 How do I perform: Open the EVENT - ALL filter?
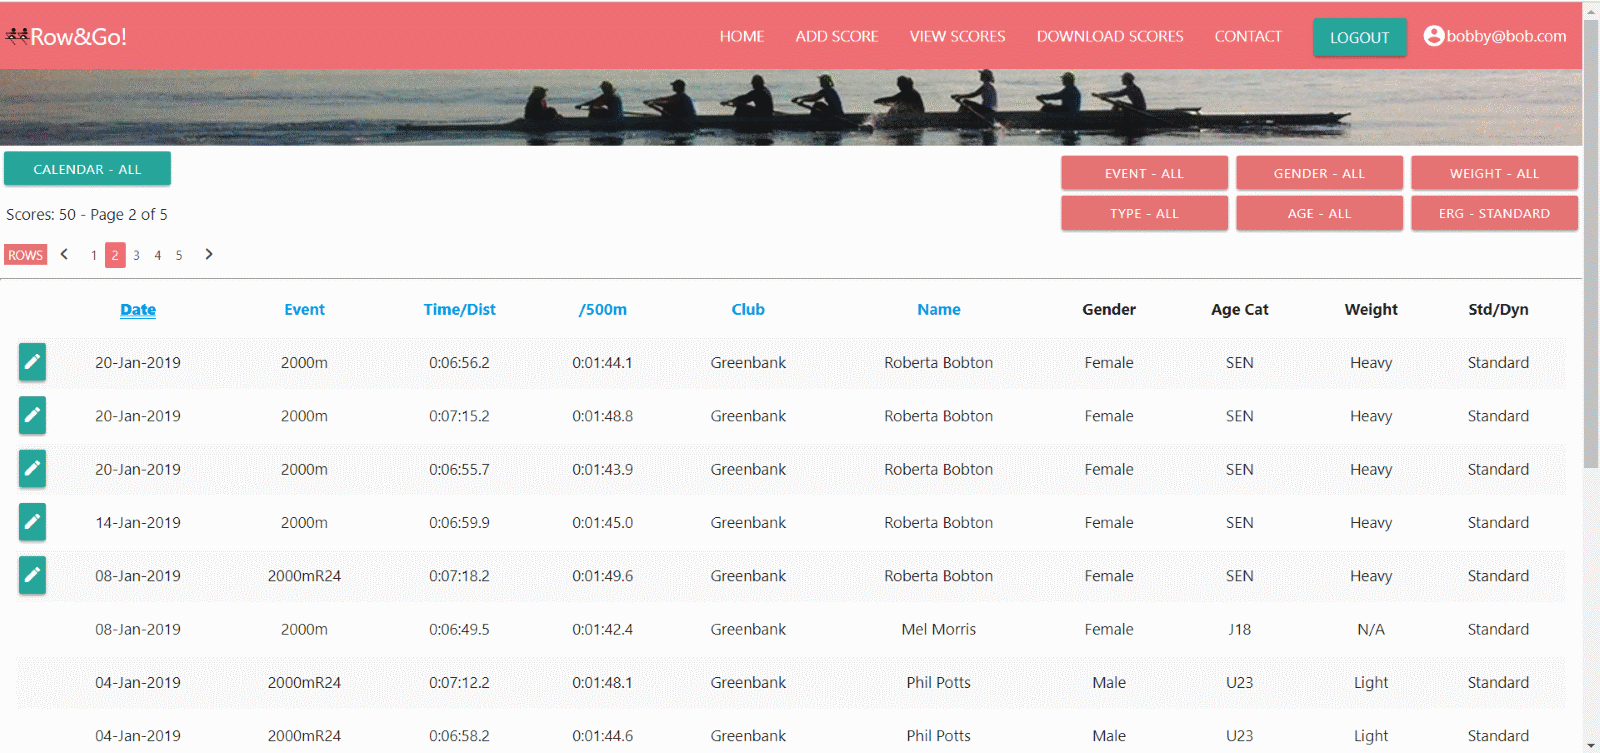(1144, 173)
